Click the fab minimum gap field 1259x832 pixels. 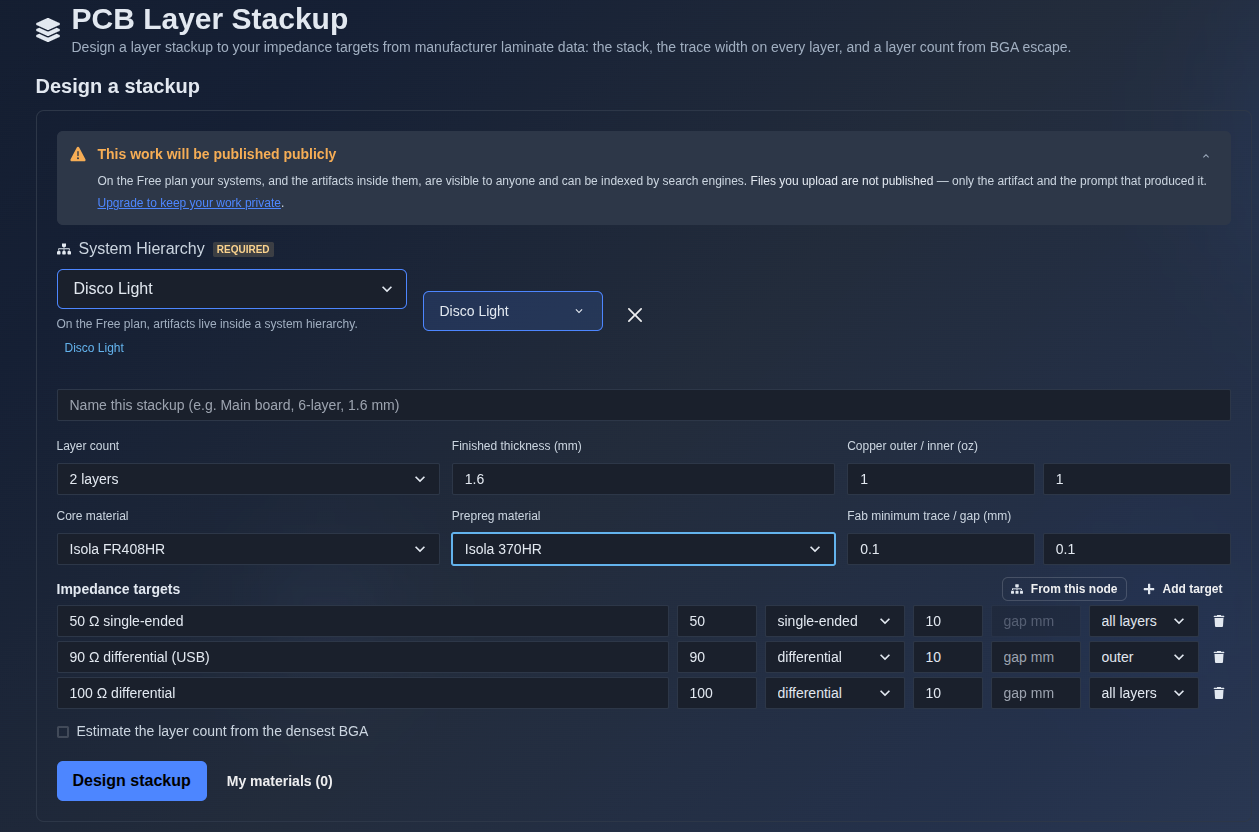pyautogui.click(x=1137, y=549)
